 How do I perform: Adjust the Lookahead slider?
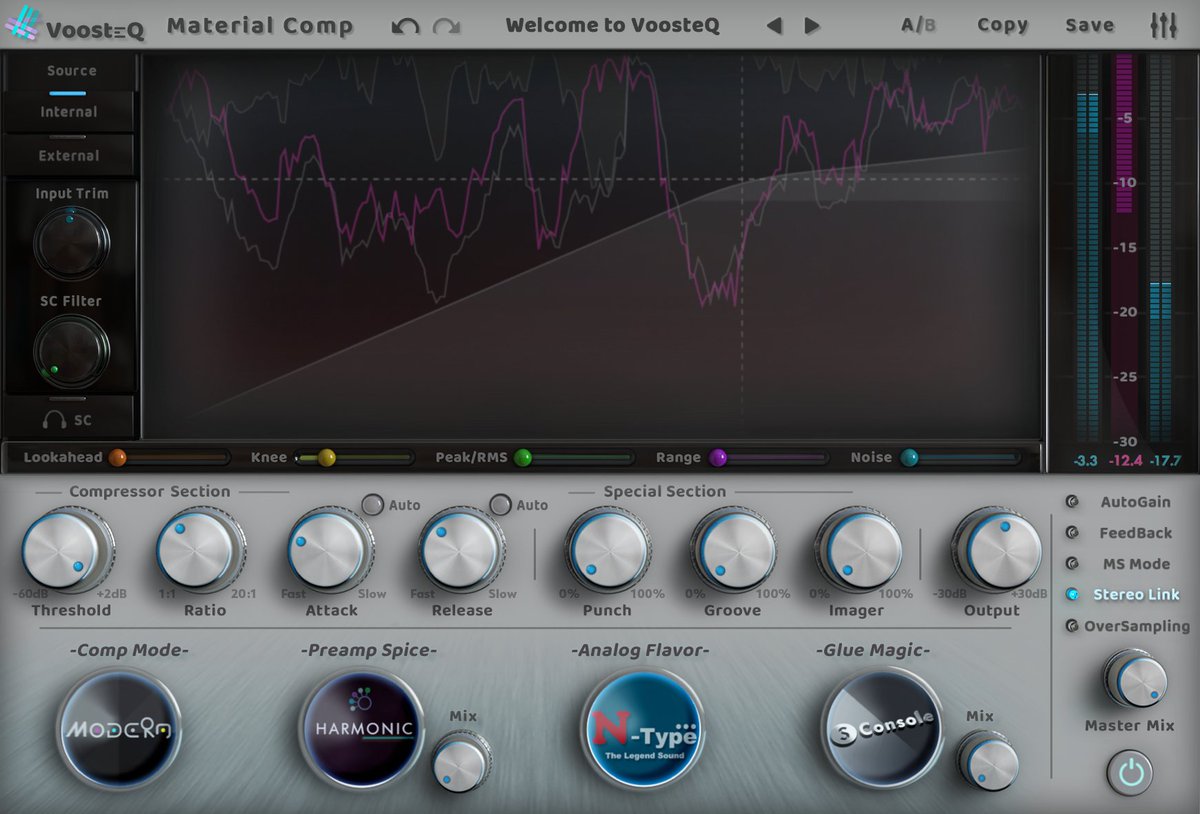pyautogui.click(x=169, y=458)
